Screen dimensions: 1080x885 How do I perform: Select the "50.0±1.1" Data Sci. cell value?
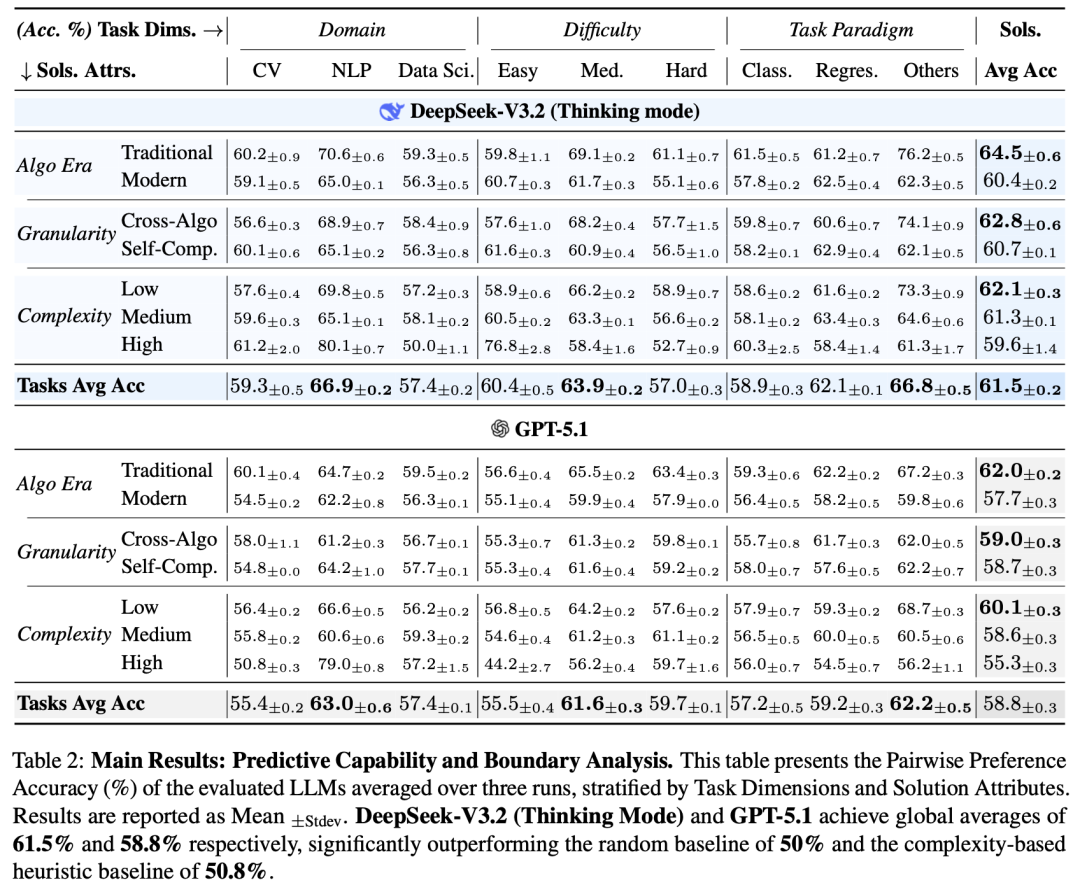pyautogui.click(x=436, y=345)
